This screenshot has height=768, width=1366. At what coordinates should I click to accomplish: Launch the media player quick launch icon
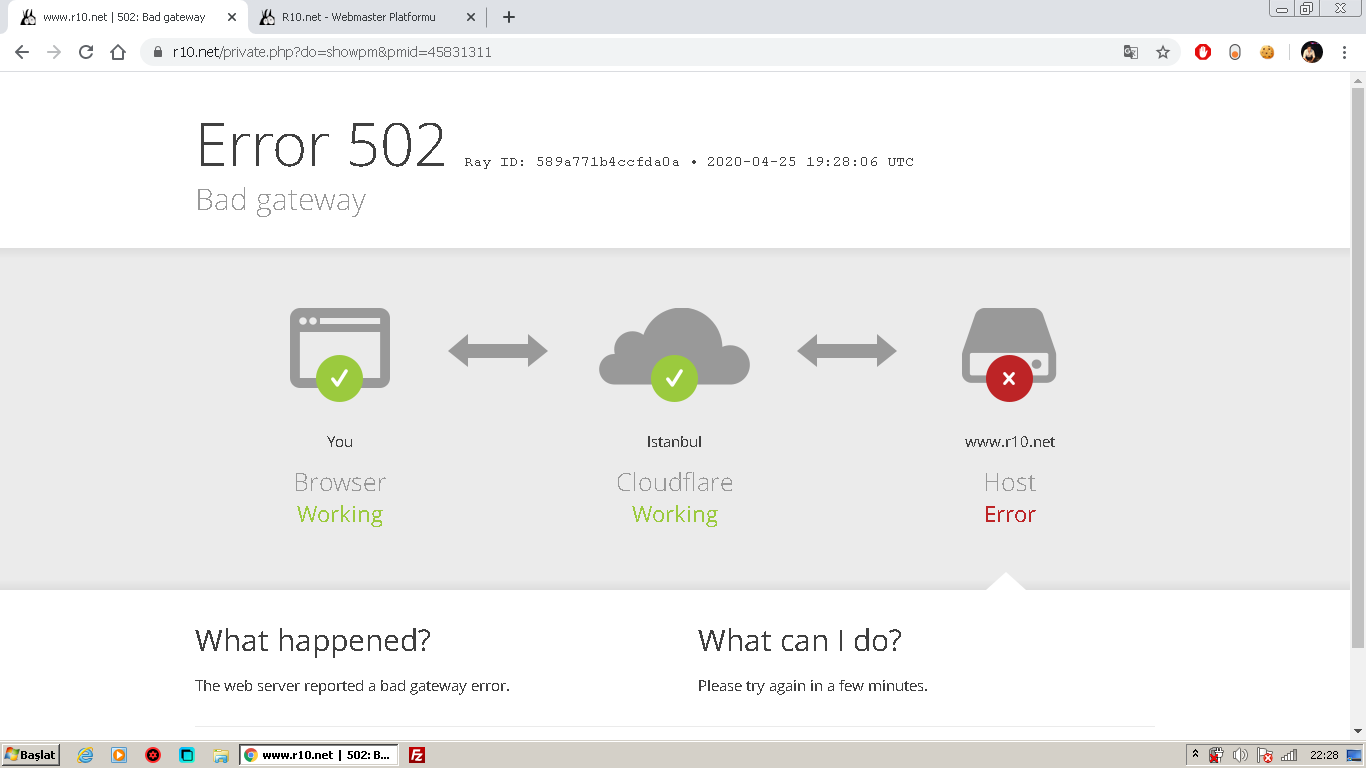[119, 755]
